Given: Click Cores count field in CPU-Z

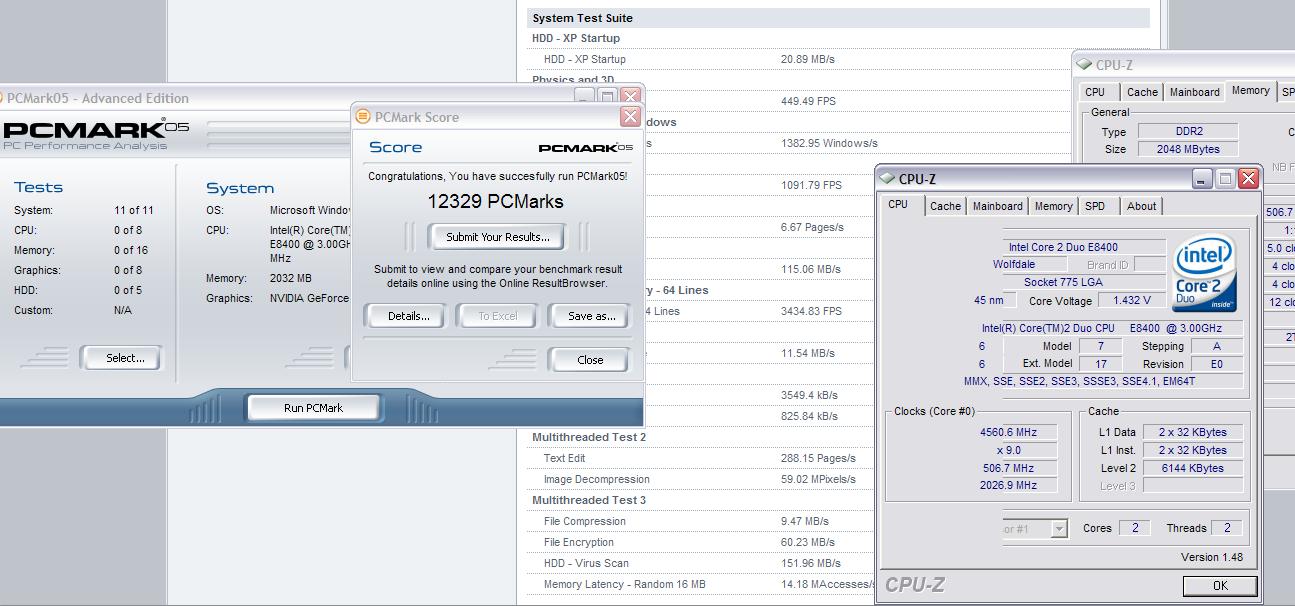Looking at the screenshot, I should (x=1134, y=528).
